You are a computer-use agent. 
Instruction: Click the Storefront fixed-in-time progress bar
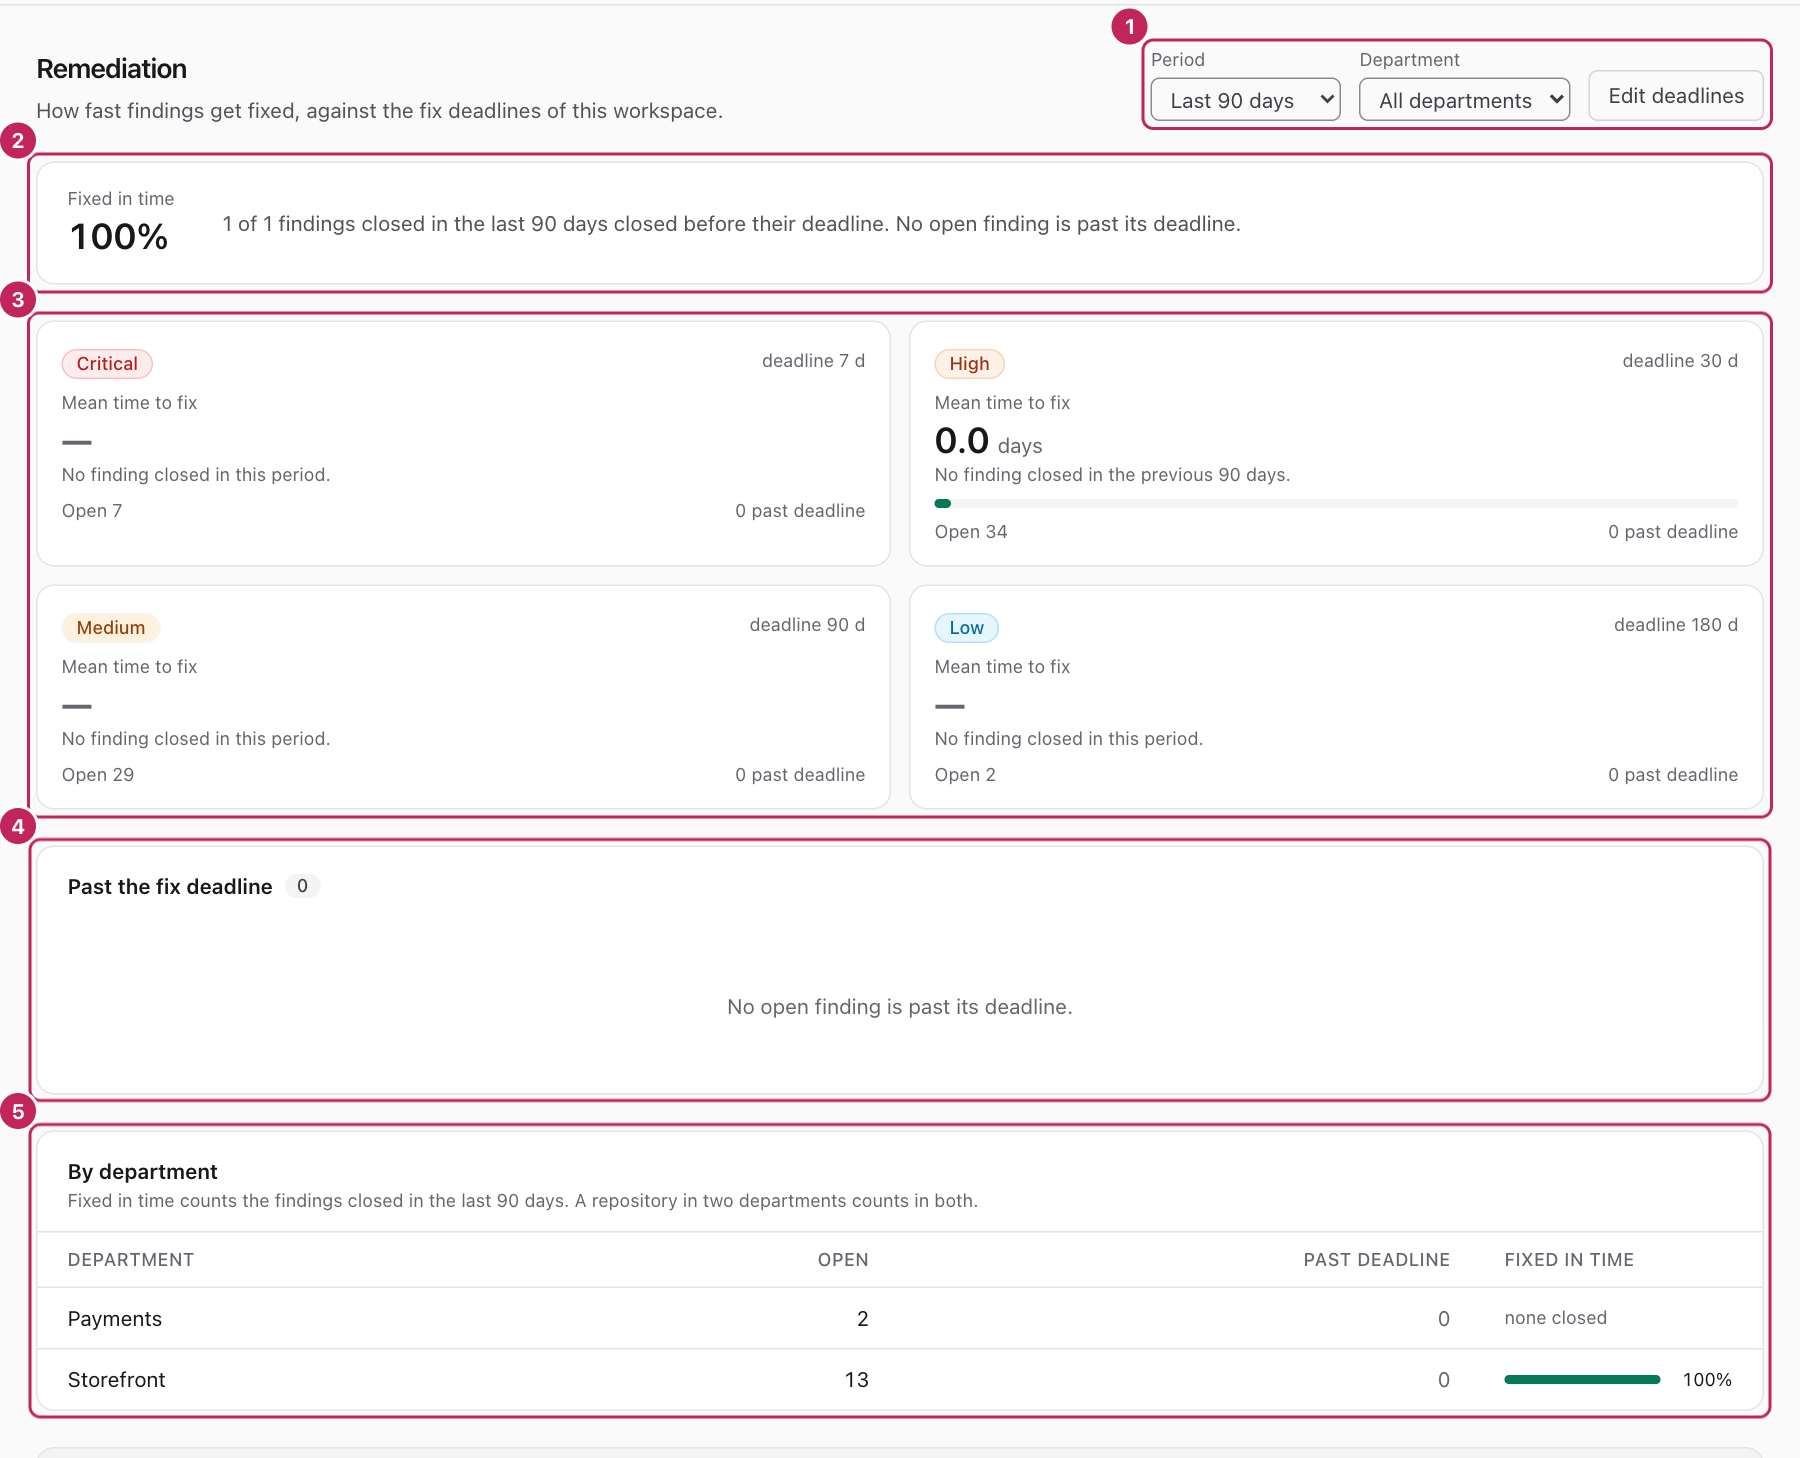[1582, 1380]
